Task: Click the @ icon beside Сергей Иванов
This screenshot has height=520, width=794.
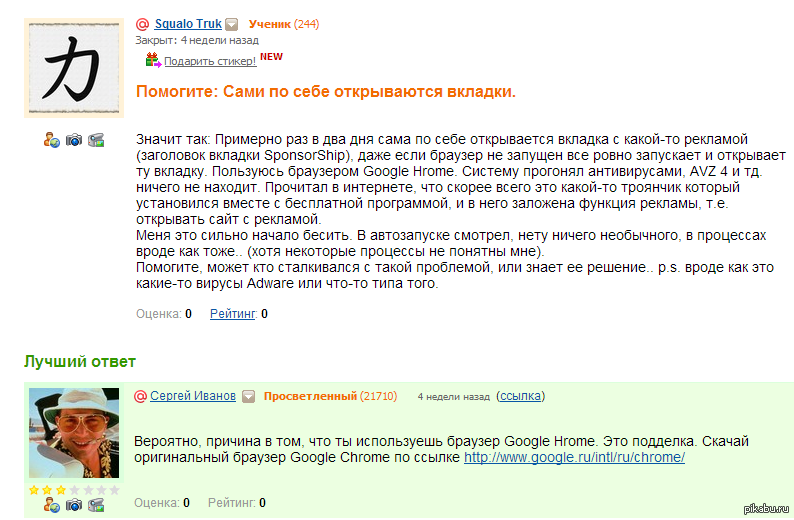Action: pos(140,396)
